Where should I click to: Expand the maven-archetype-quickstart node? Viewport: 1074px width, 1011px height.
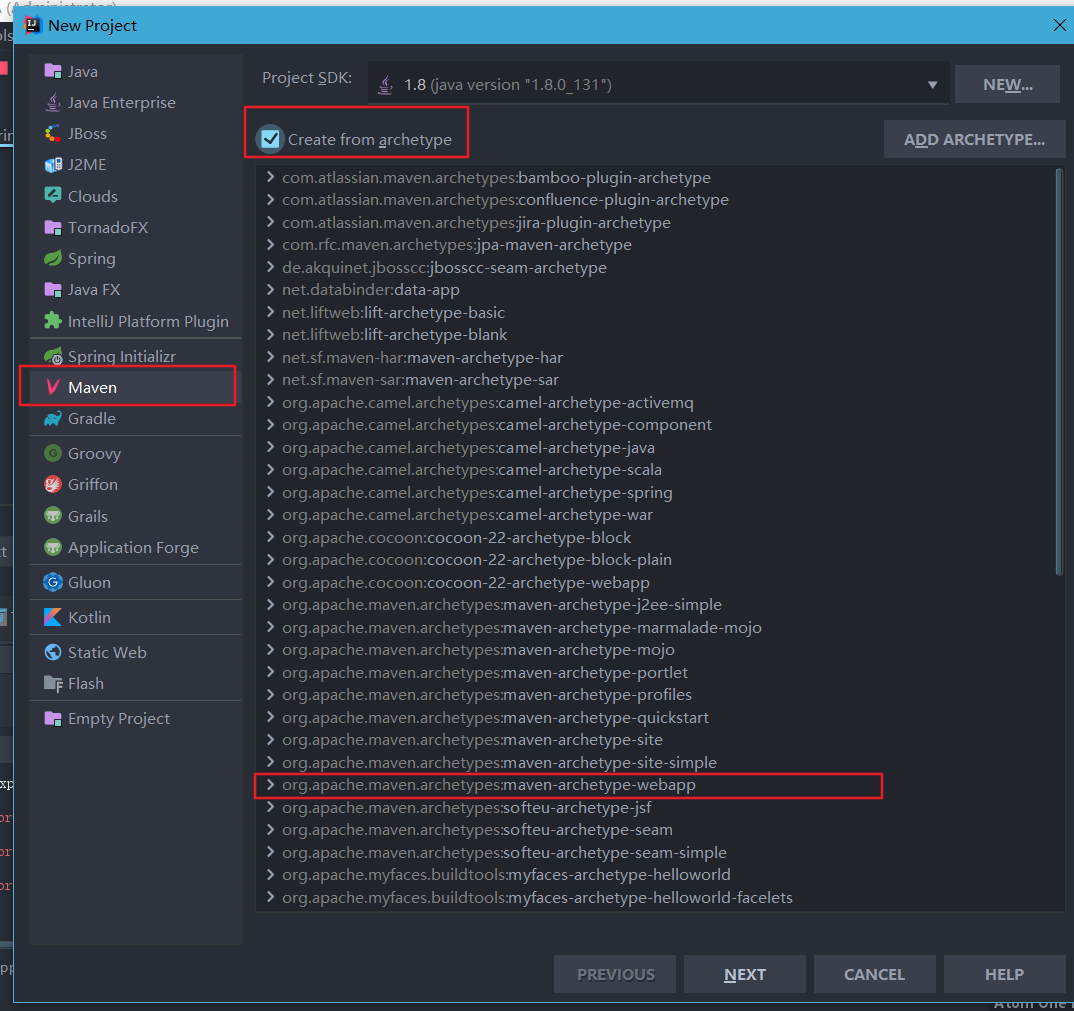tap(271, 717)
